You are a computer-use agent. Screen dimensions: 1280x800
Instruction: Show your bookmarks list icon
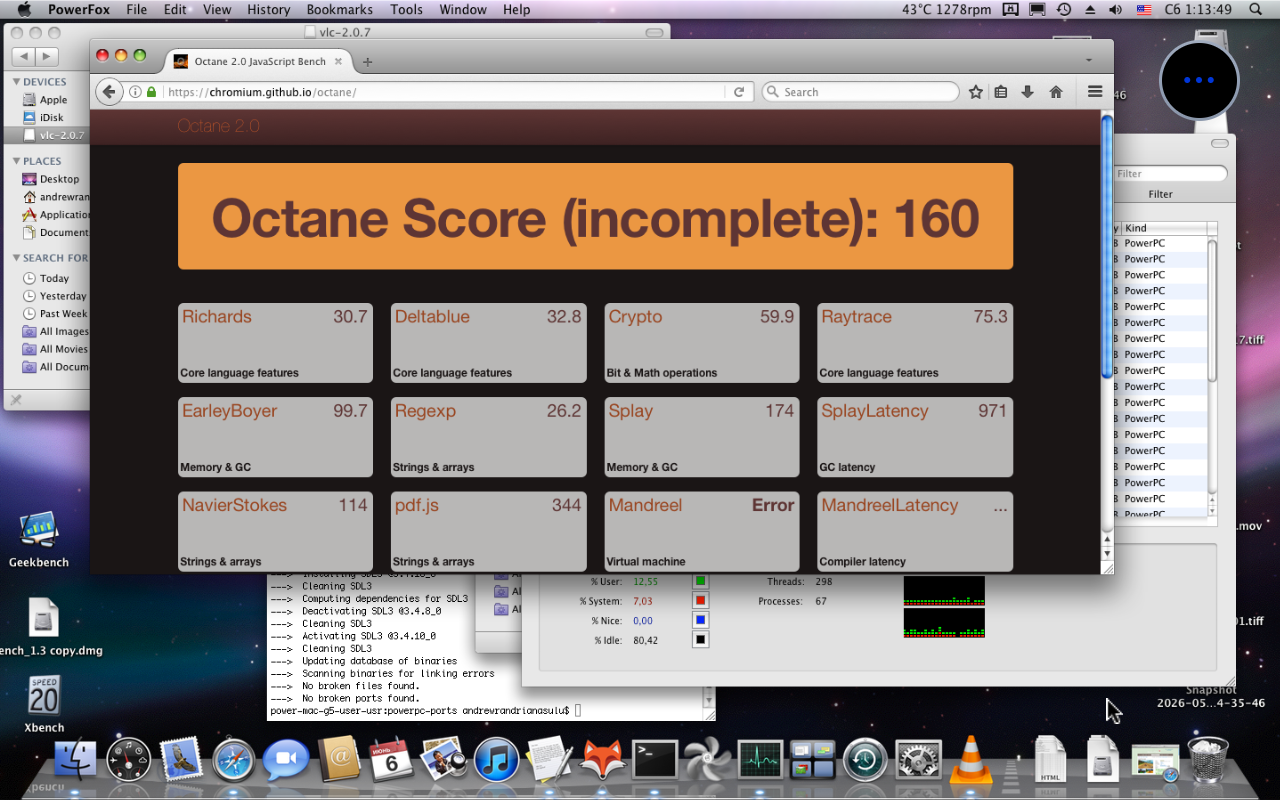point(1001,92)
